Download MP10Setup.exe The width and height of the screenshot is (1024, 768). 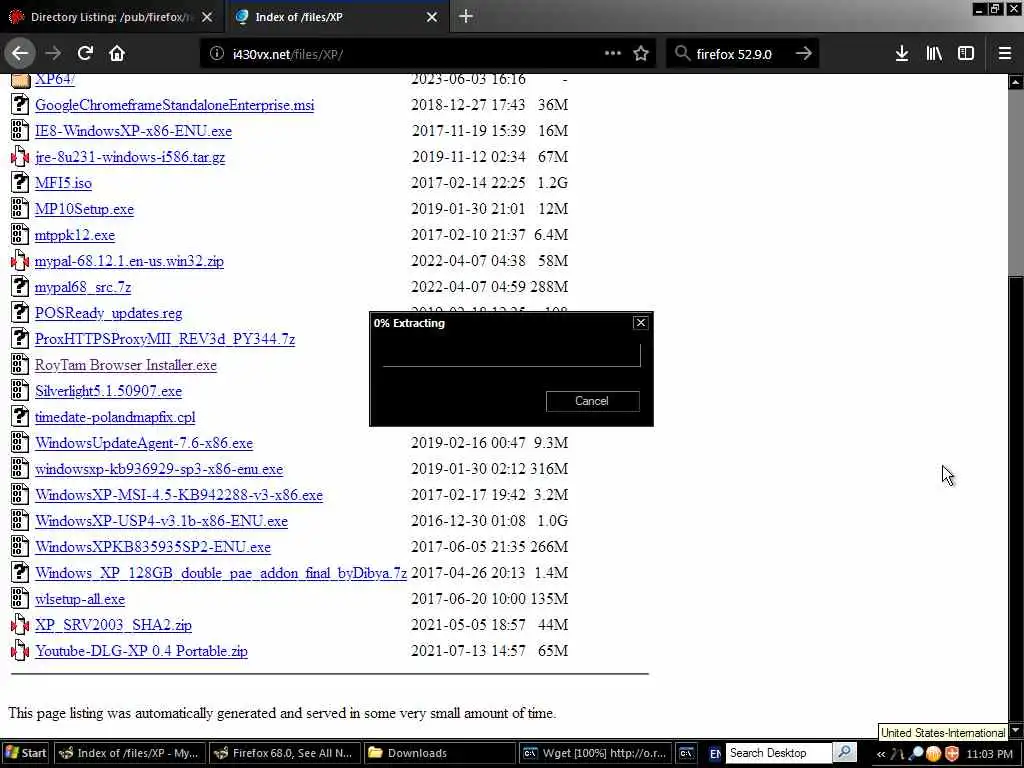84,209
